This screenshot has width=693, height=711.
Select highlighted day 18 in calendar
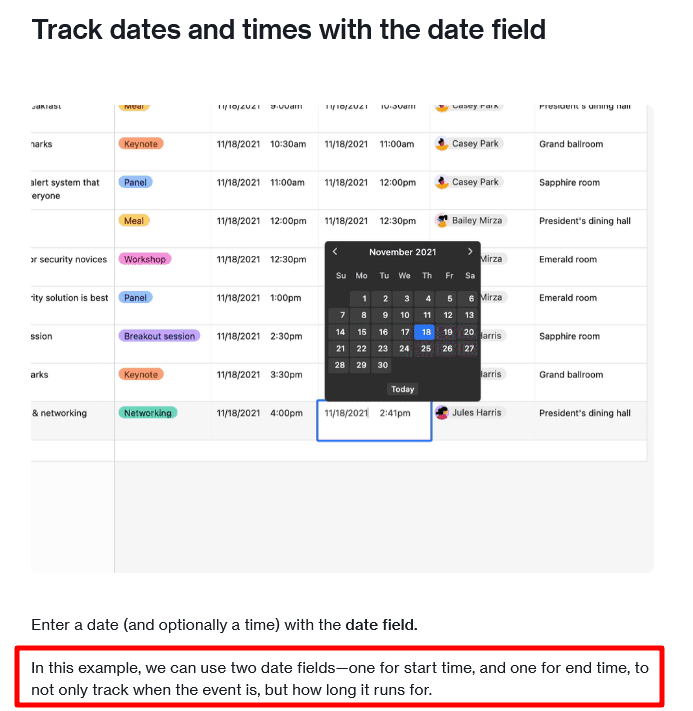pyautogui.click(x=426, y=333)
